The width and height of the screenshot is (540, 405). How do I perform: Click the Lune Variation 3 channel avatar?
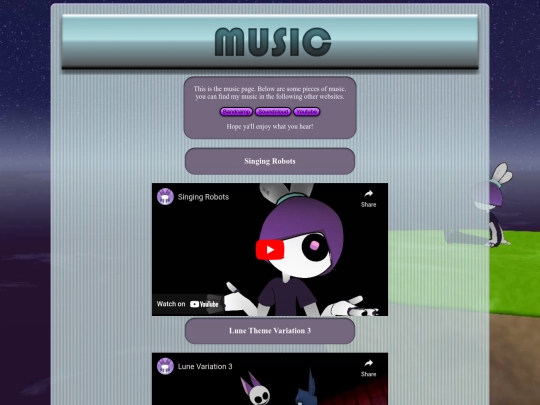tap(165, 366)
